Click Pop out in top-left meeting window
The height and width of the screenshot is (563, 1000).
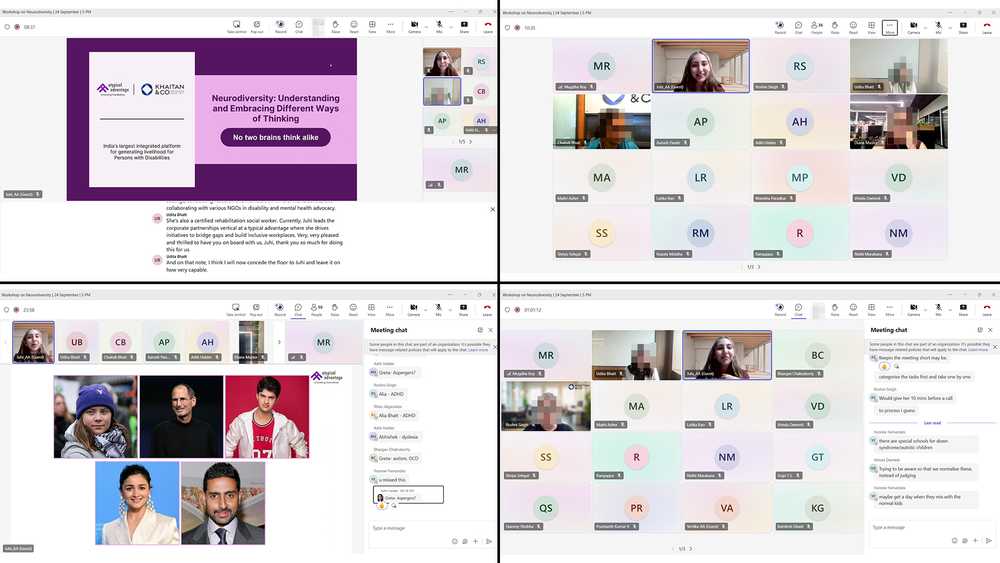pyautogui.click(x=256, y=27)
